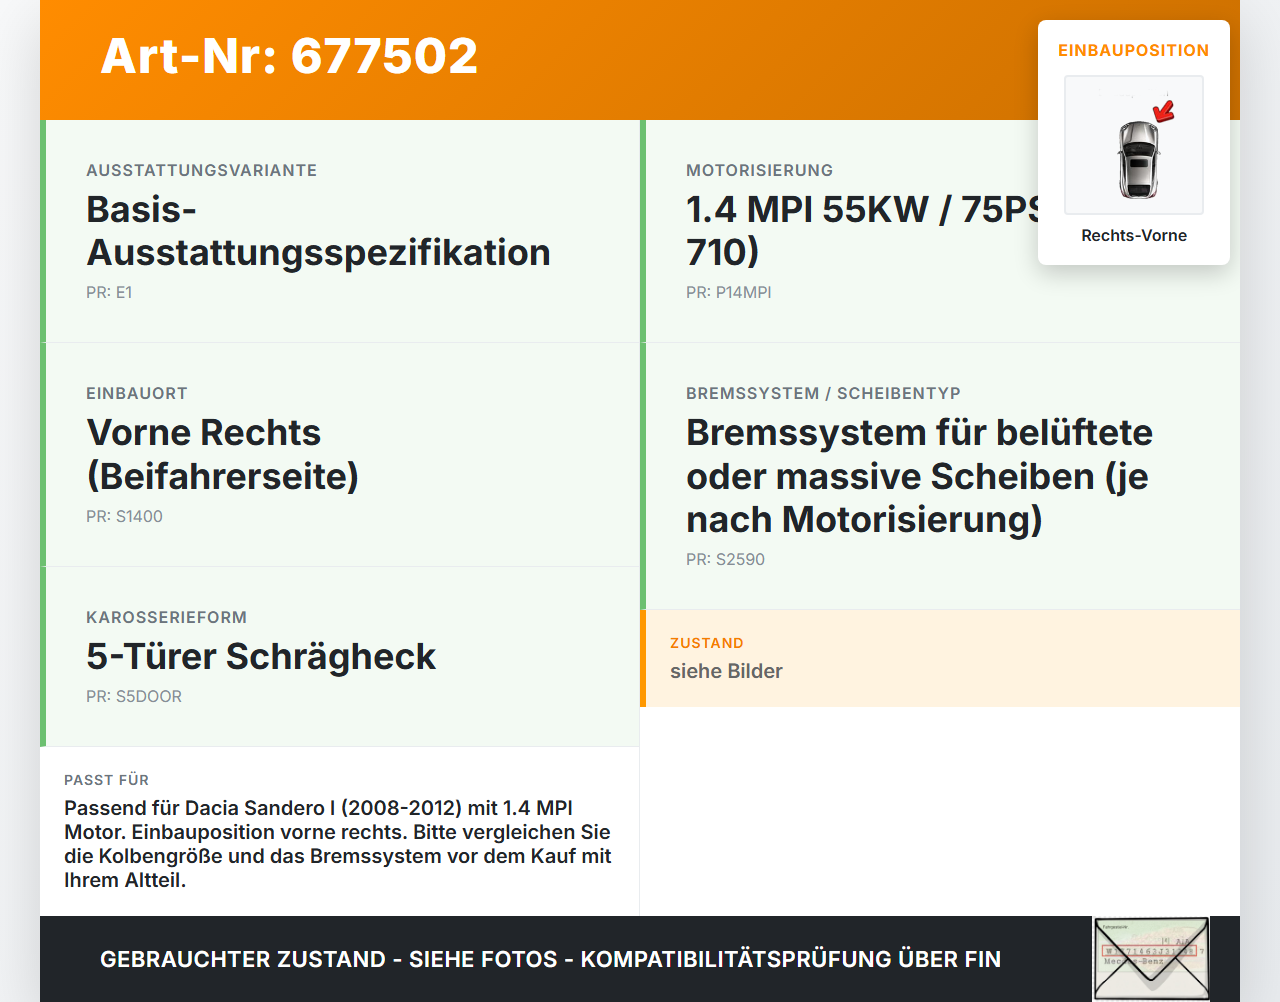Viewport: 1280px width, 1002px height.
Task: Click the GEBRAUCHTER ZUSTAND footer banner text
Action: click(x=550, y=959)
